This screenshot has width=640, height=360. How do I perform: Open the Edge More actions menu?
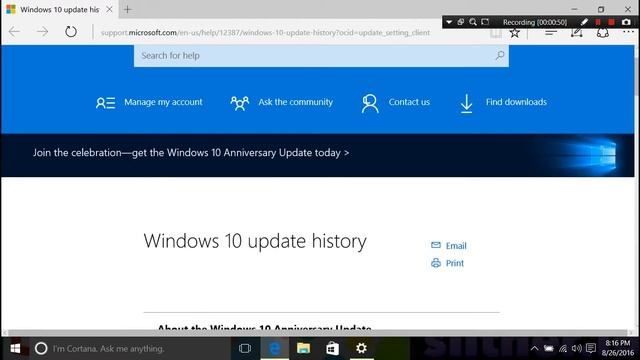pos(628,33)
